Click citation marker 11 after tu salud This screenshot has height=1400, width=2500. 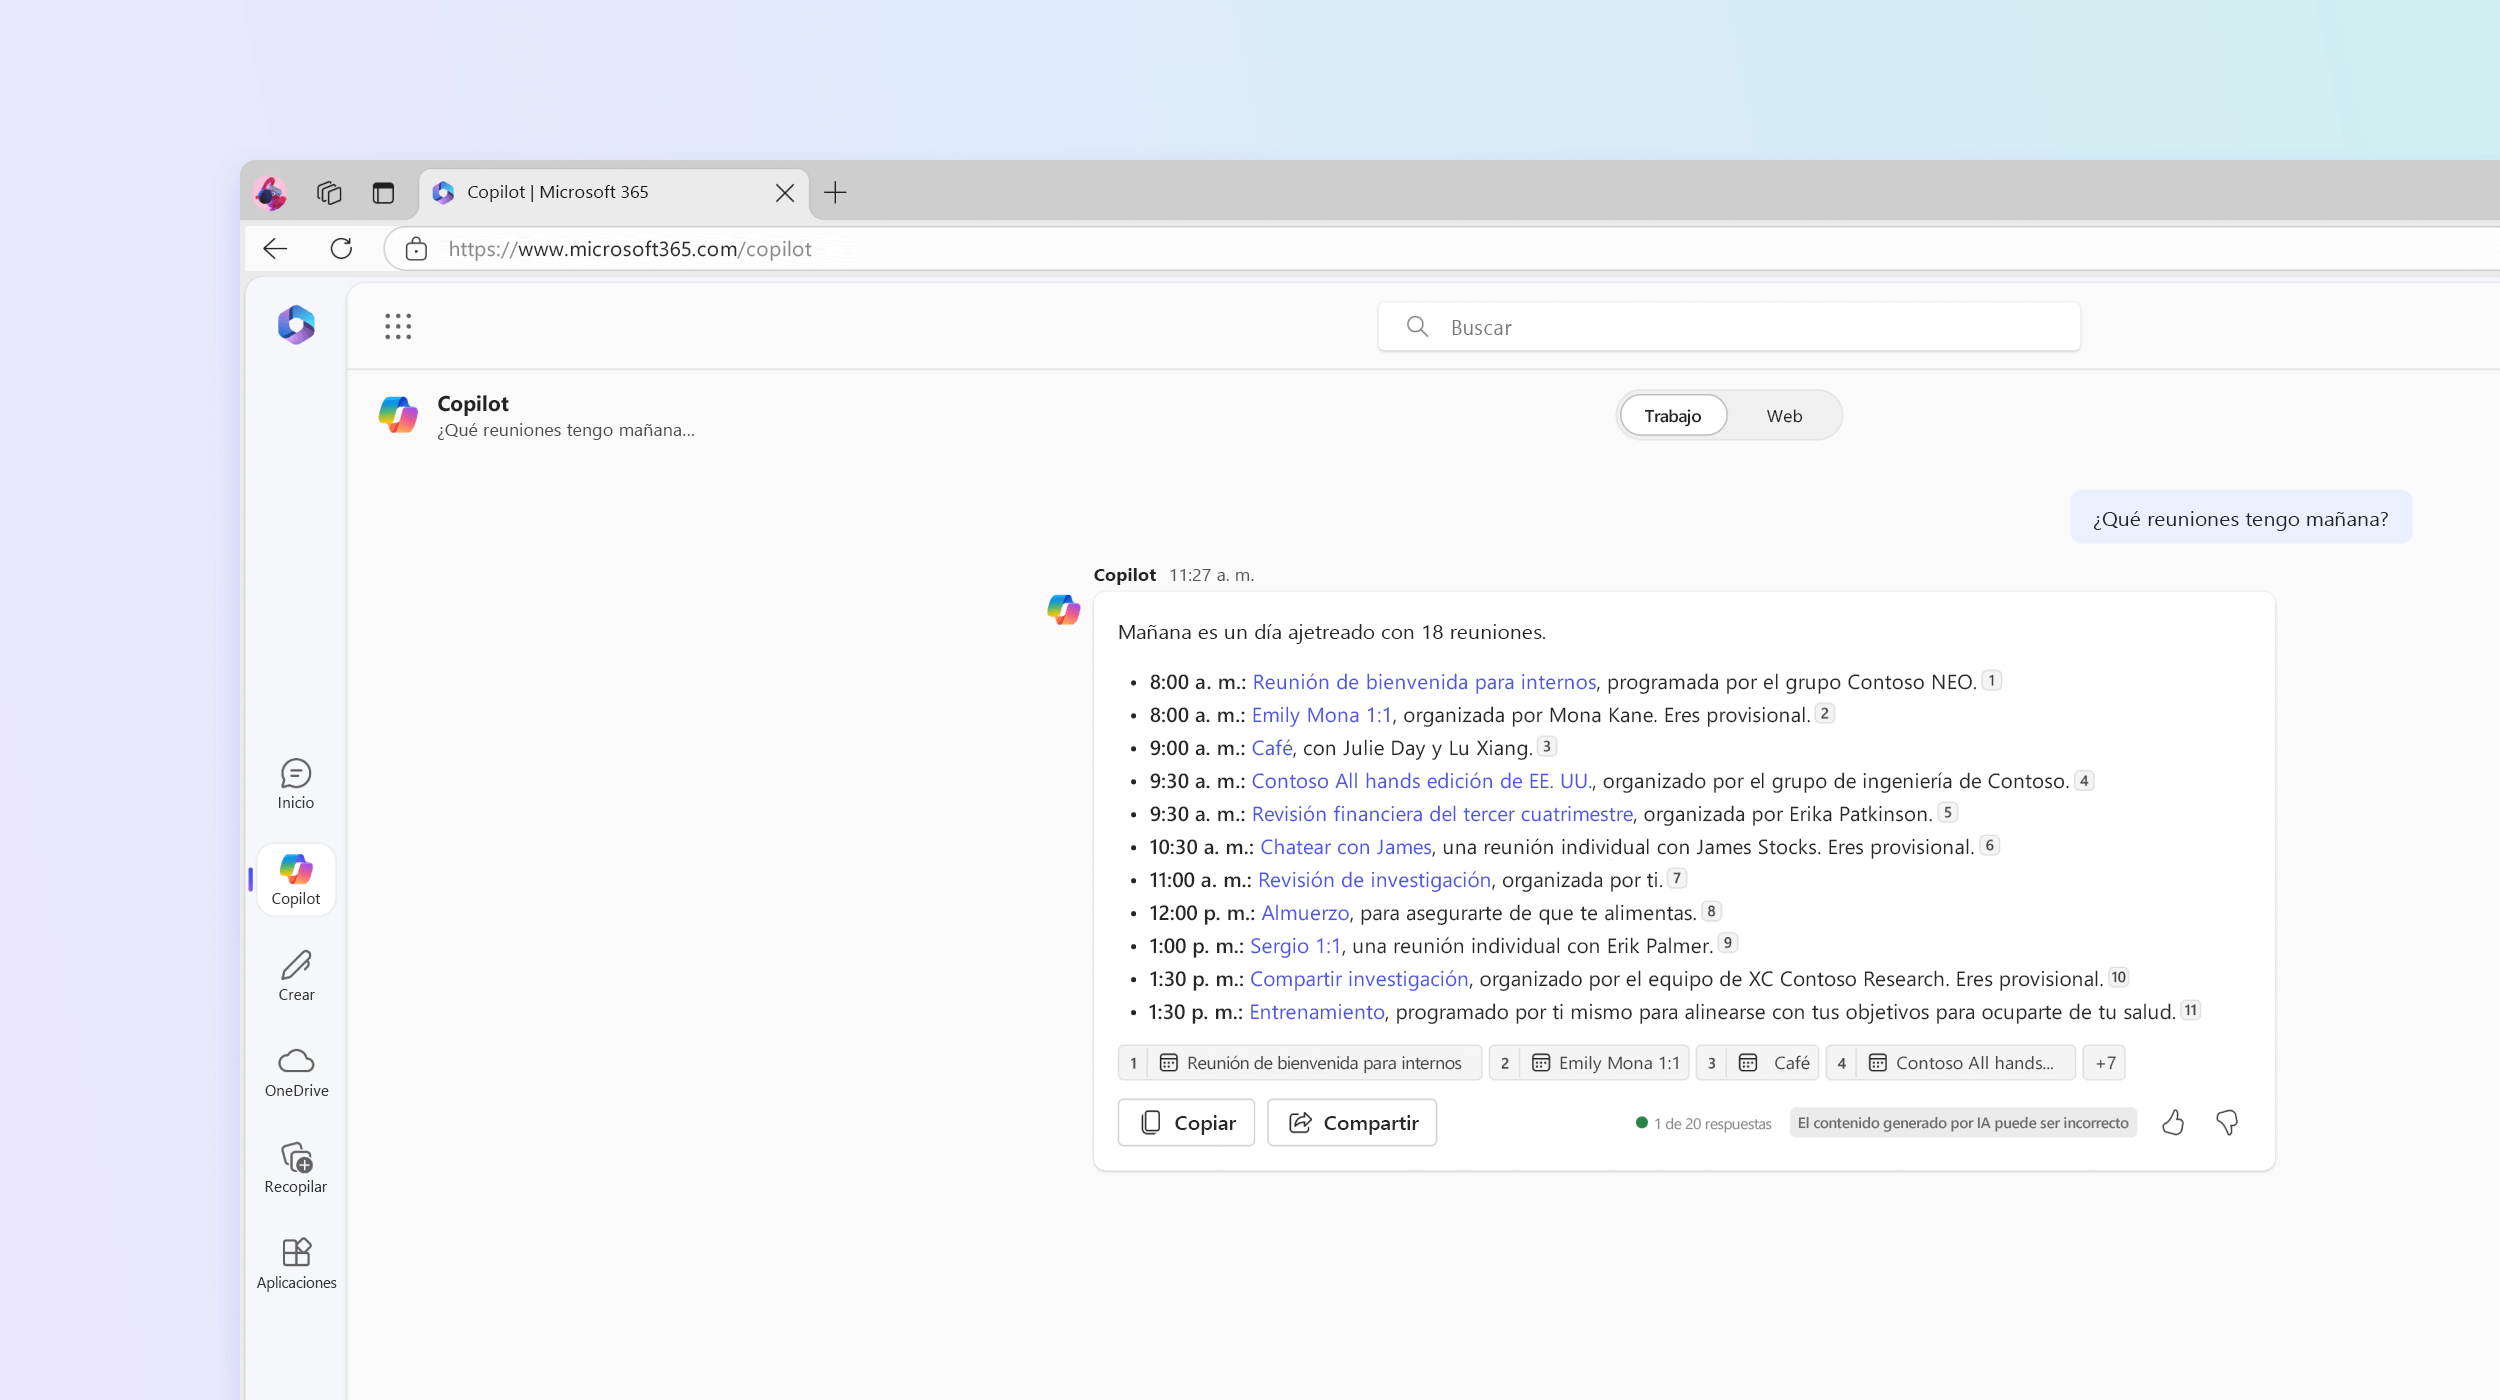click(x=2190, y=1010)
